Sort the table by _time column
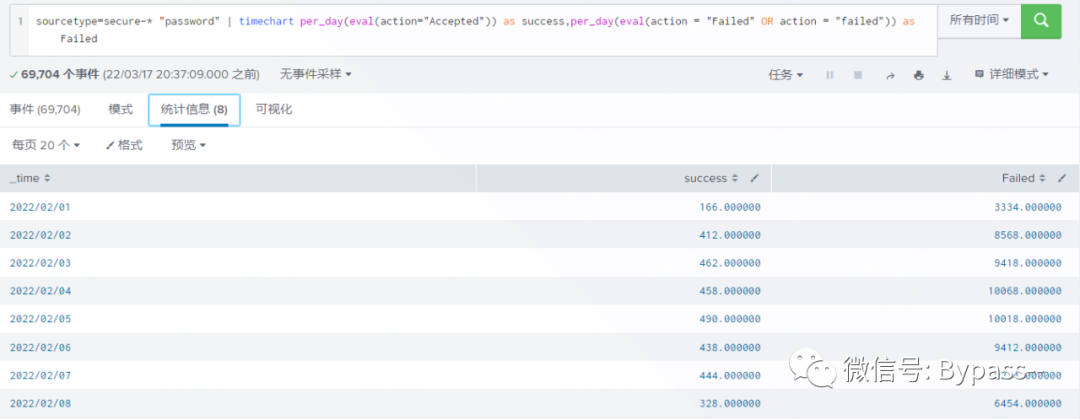This screenshot has width=1080, height=420. point(30,178)
